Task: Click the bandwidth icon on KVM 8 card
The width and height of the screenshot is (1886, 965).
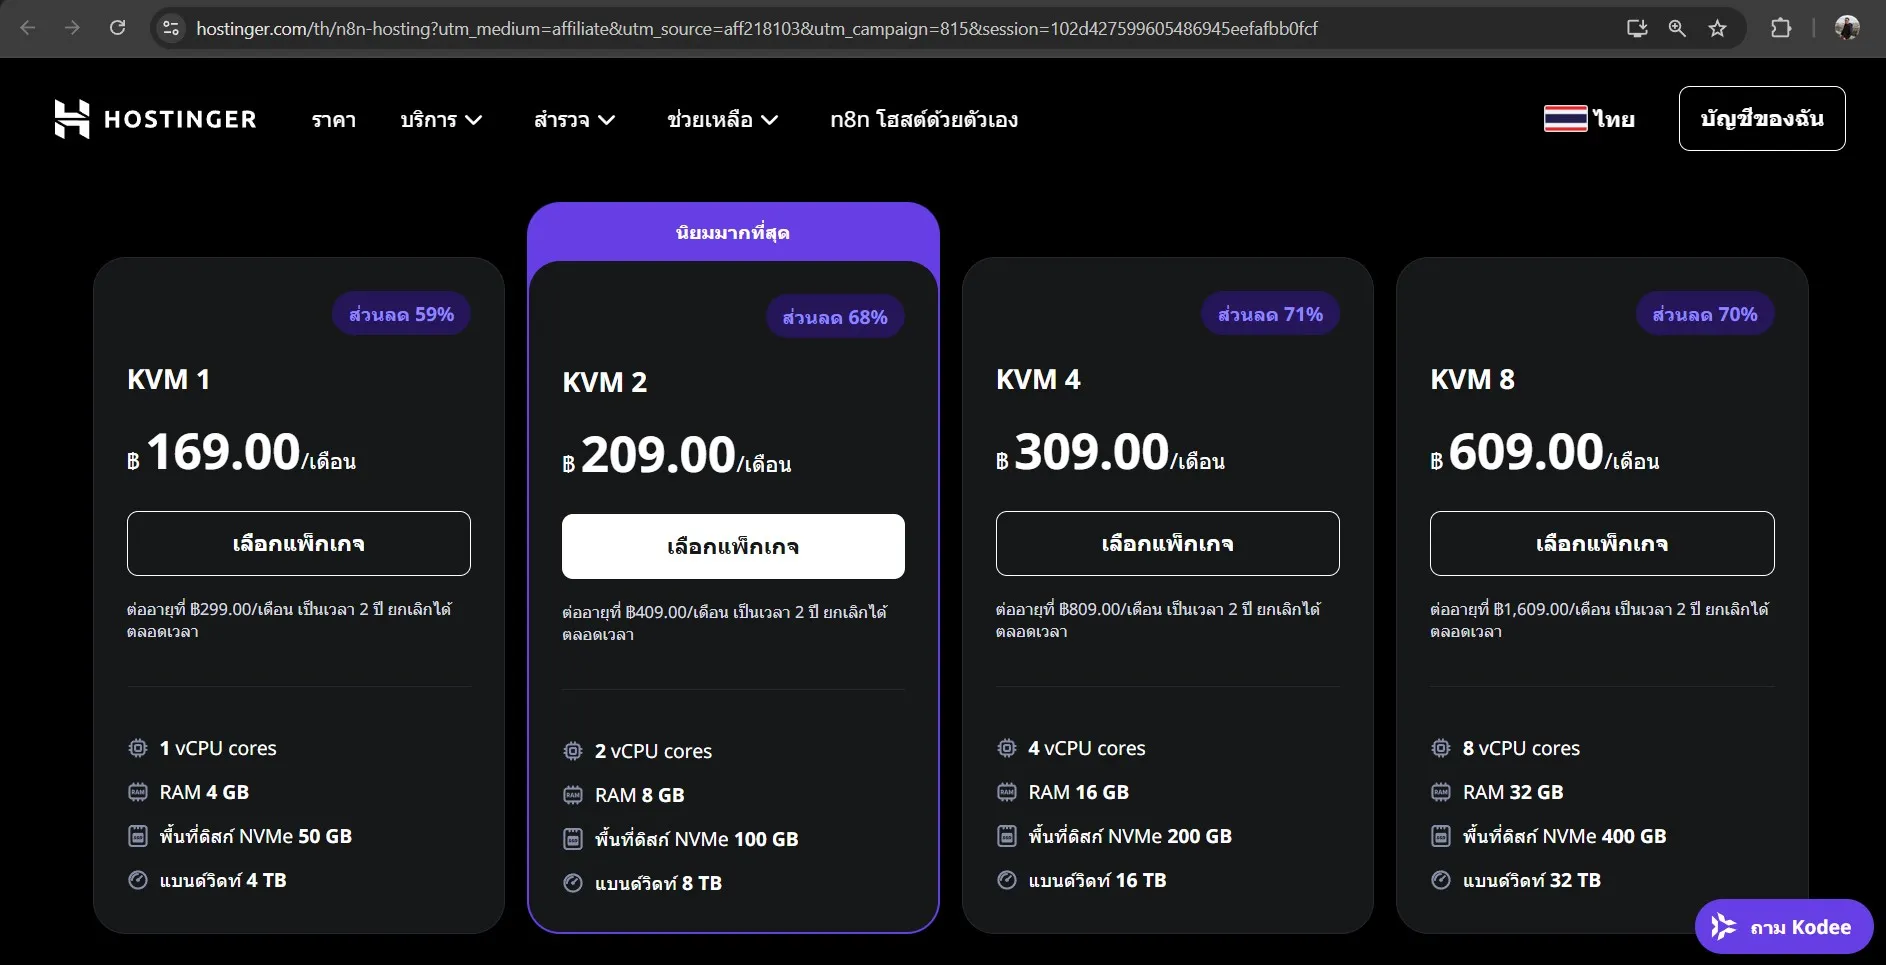Action: pyautogui.click(x=1441, y=881)
